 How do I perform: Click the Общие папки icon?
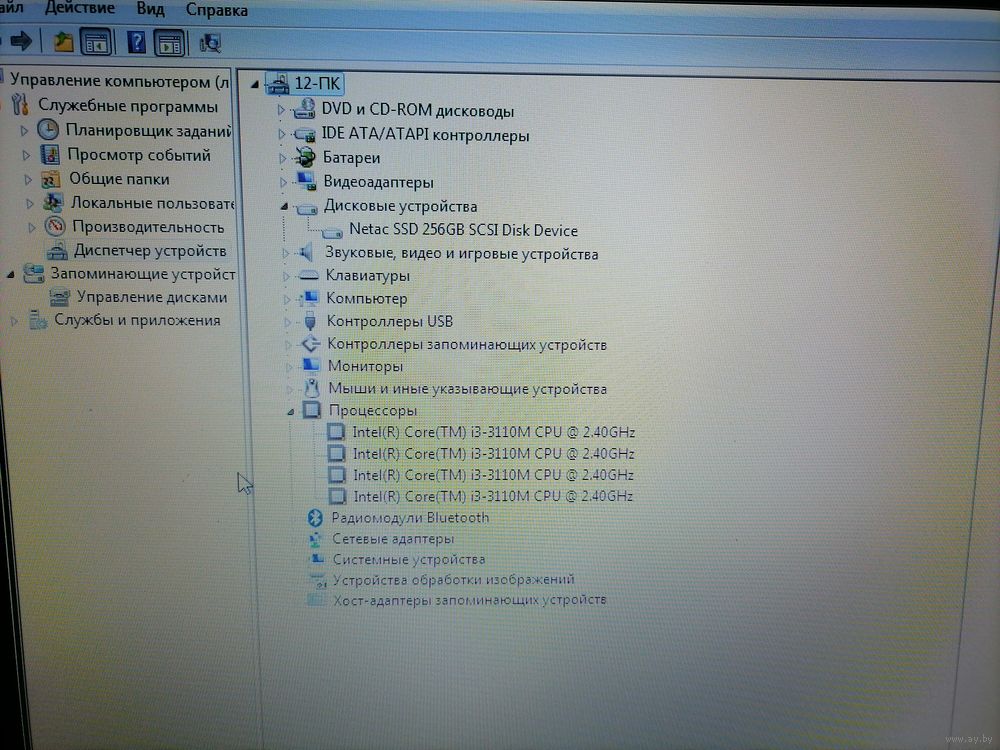51,179
